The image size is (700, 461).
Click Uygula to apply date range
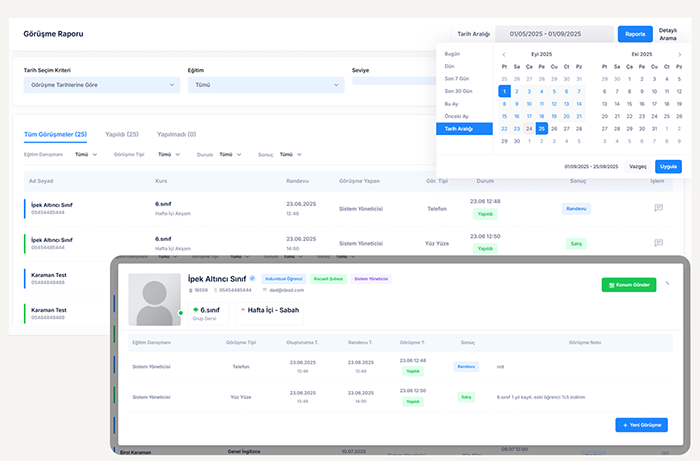(668, 166)
